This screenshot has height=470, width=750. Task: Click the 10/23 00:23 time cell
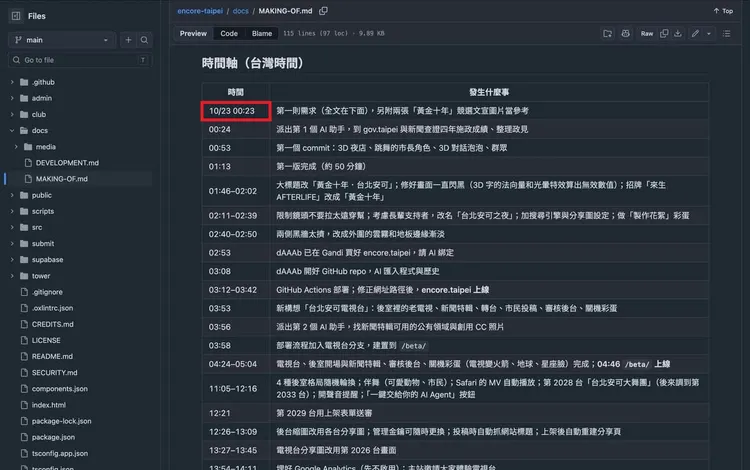click(236, 111)
